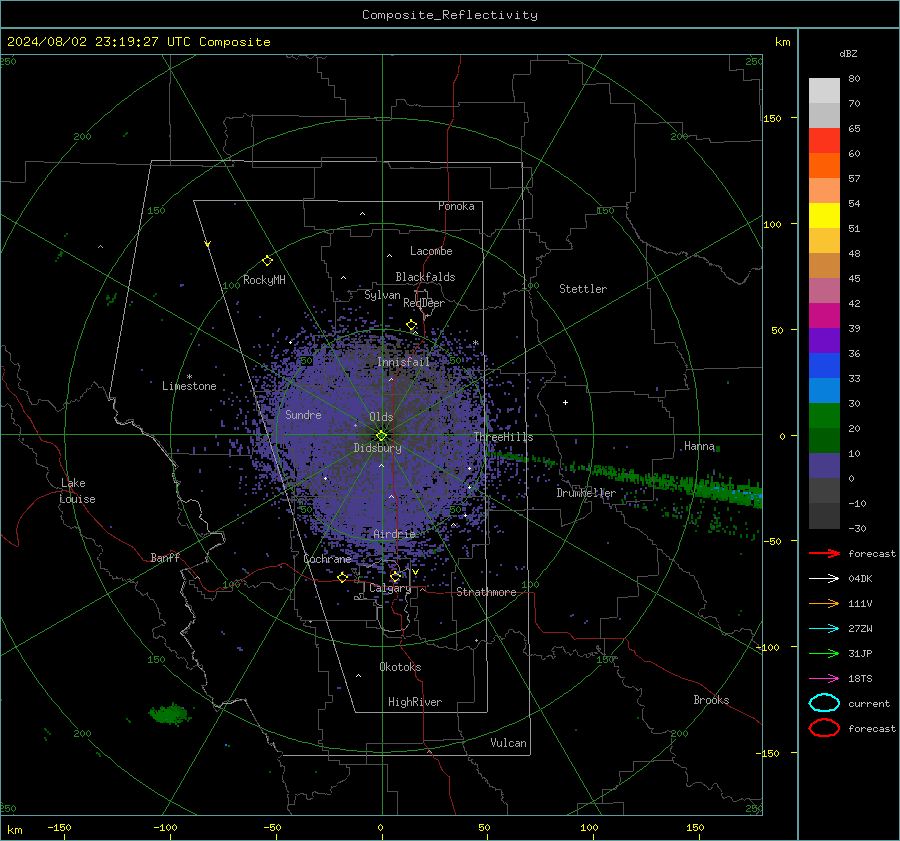Viewport: 900px width, 841px height.
Task: Click the white 04DK arrow icon
Action: tap(824, 578)
